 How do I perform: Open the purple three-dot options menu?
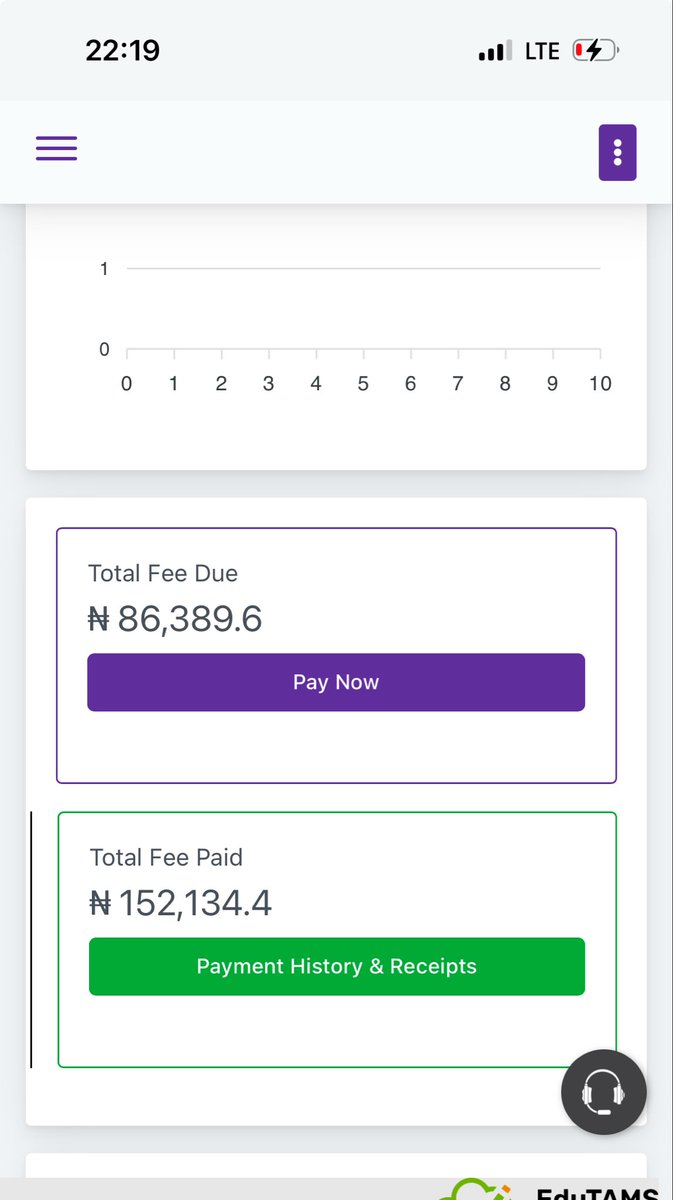point(617,152)
